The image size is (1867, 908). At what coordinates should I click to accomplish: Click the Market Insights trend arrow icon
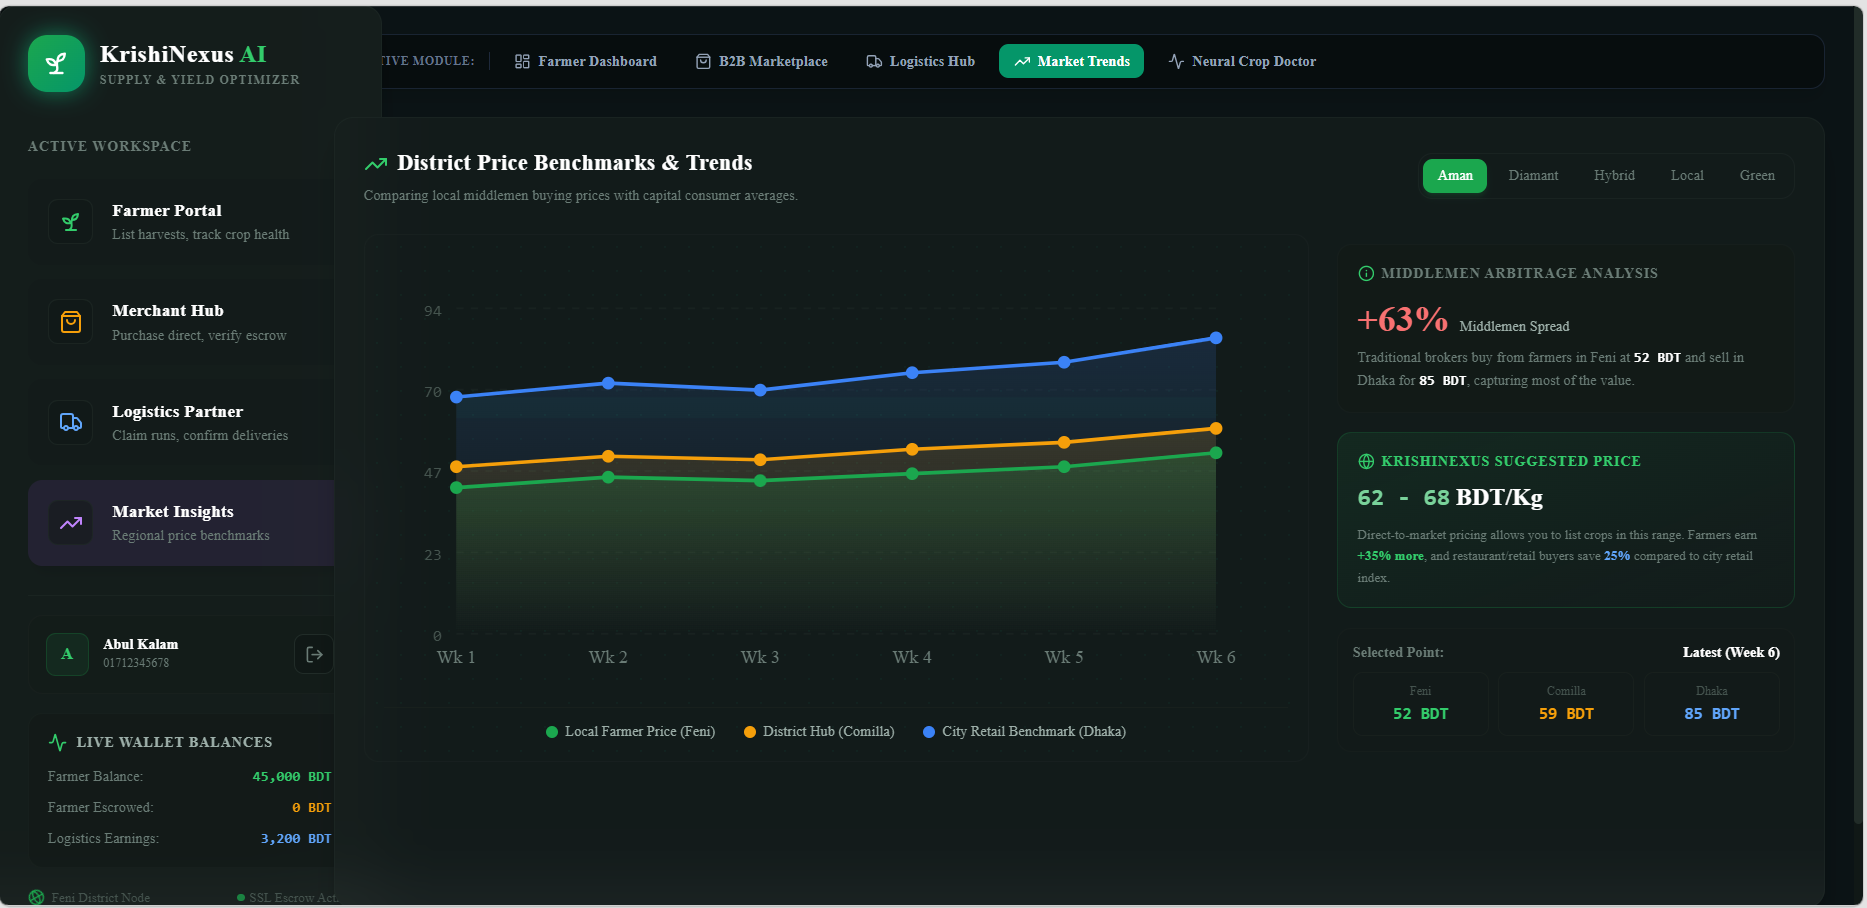pos(71,523)
